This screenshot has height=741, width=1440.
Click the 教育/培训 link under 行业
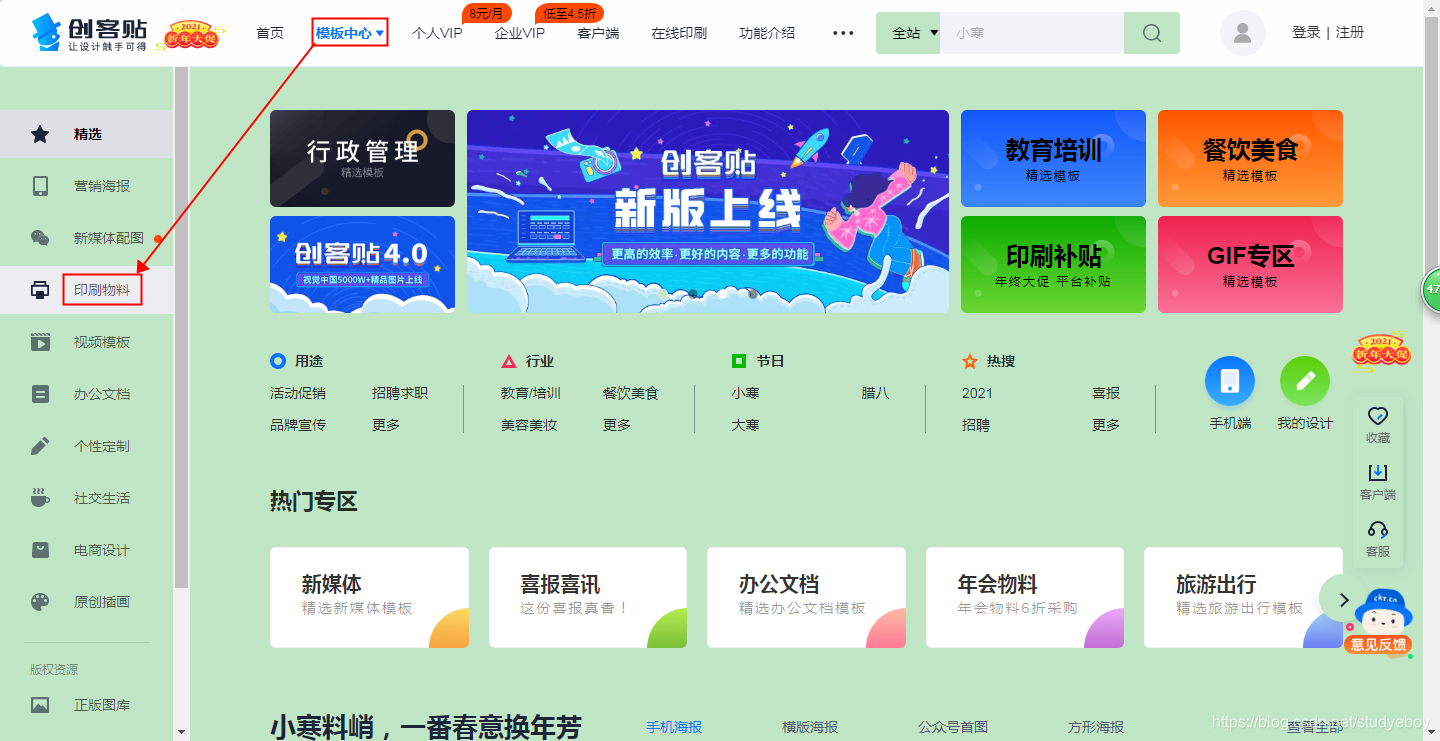(530, 393)
